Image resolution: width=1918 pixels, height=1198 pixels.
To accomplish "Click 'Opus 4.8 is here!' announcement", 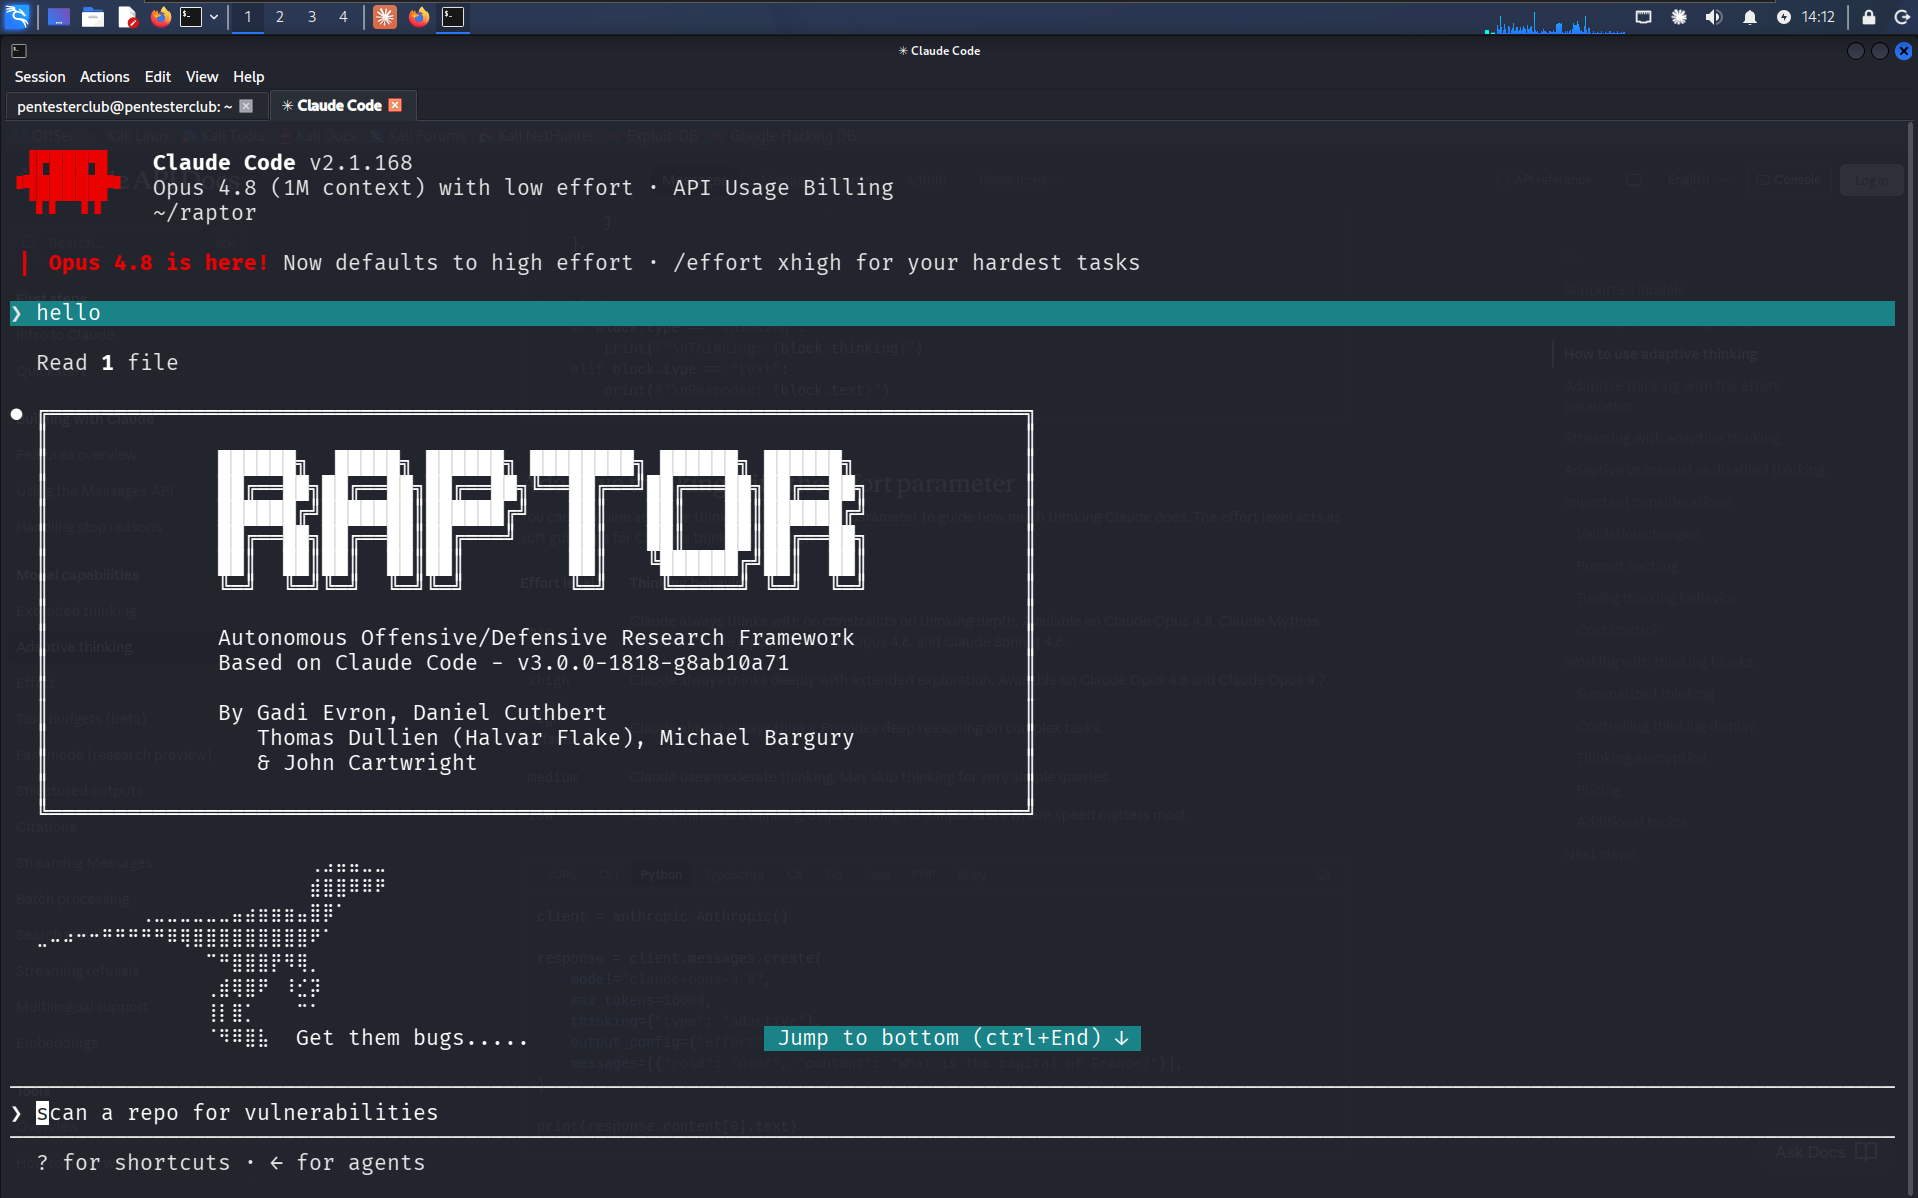I will [158, 263].
